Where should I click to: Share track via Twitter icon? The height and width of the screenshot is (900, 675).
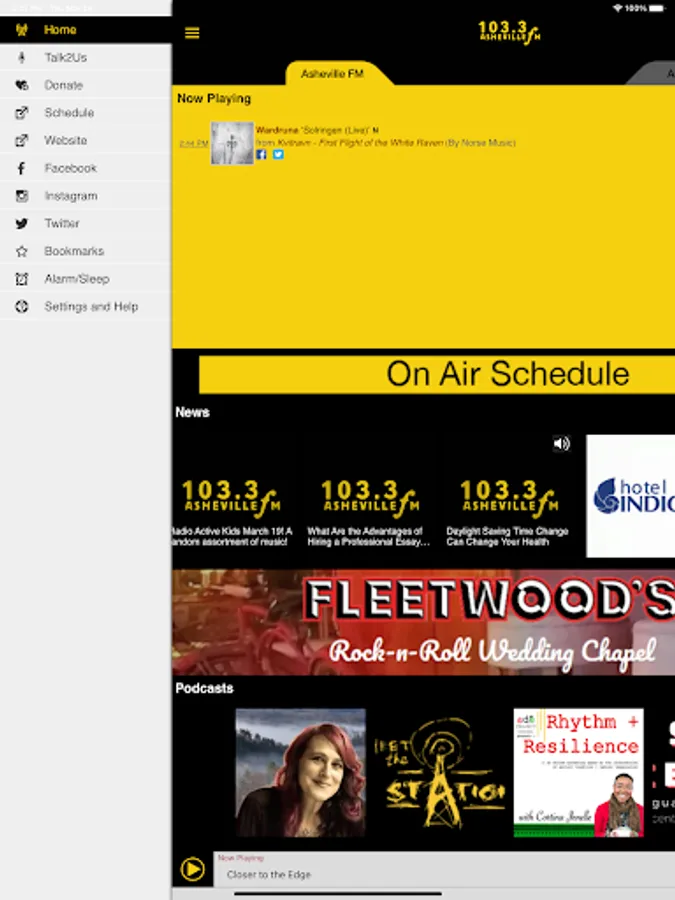click(x=278, y=154)
